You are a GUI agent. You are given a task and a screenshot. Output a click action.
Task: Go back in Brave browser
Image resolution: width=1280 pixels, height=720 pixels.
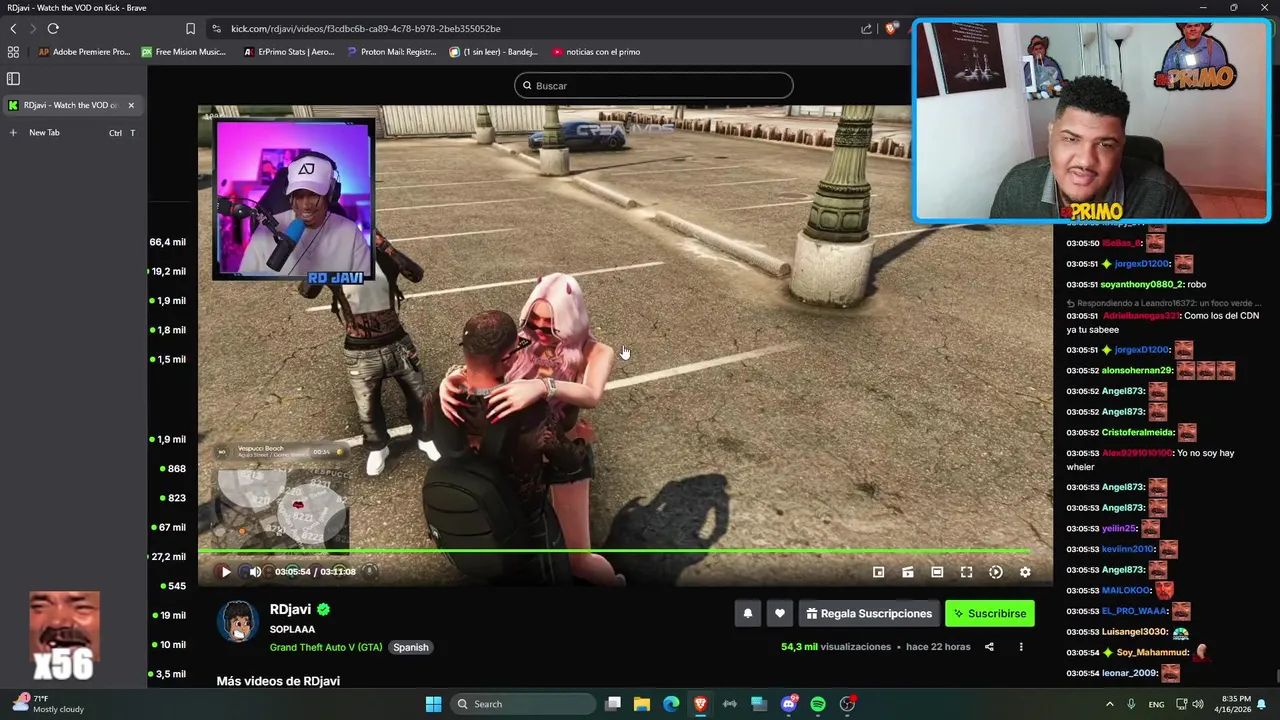13,29
